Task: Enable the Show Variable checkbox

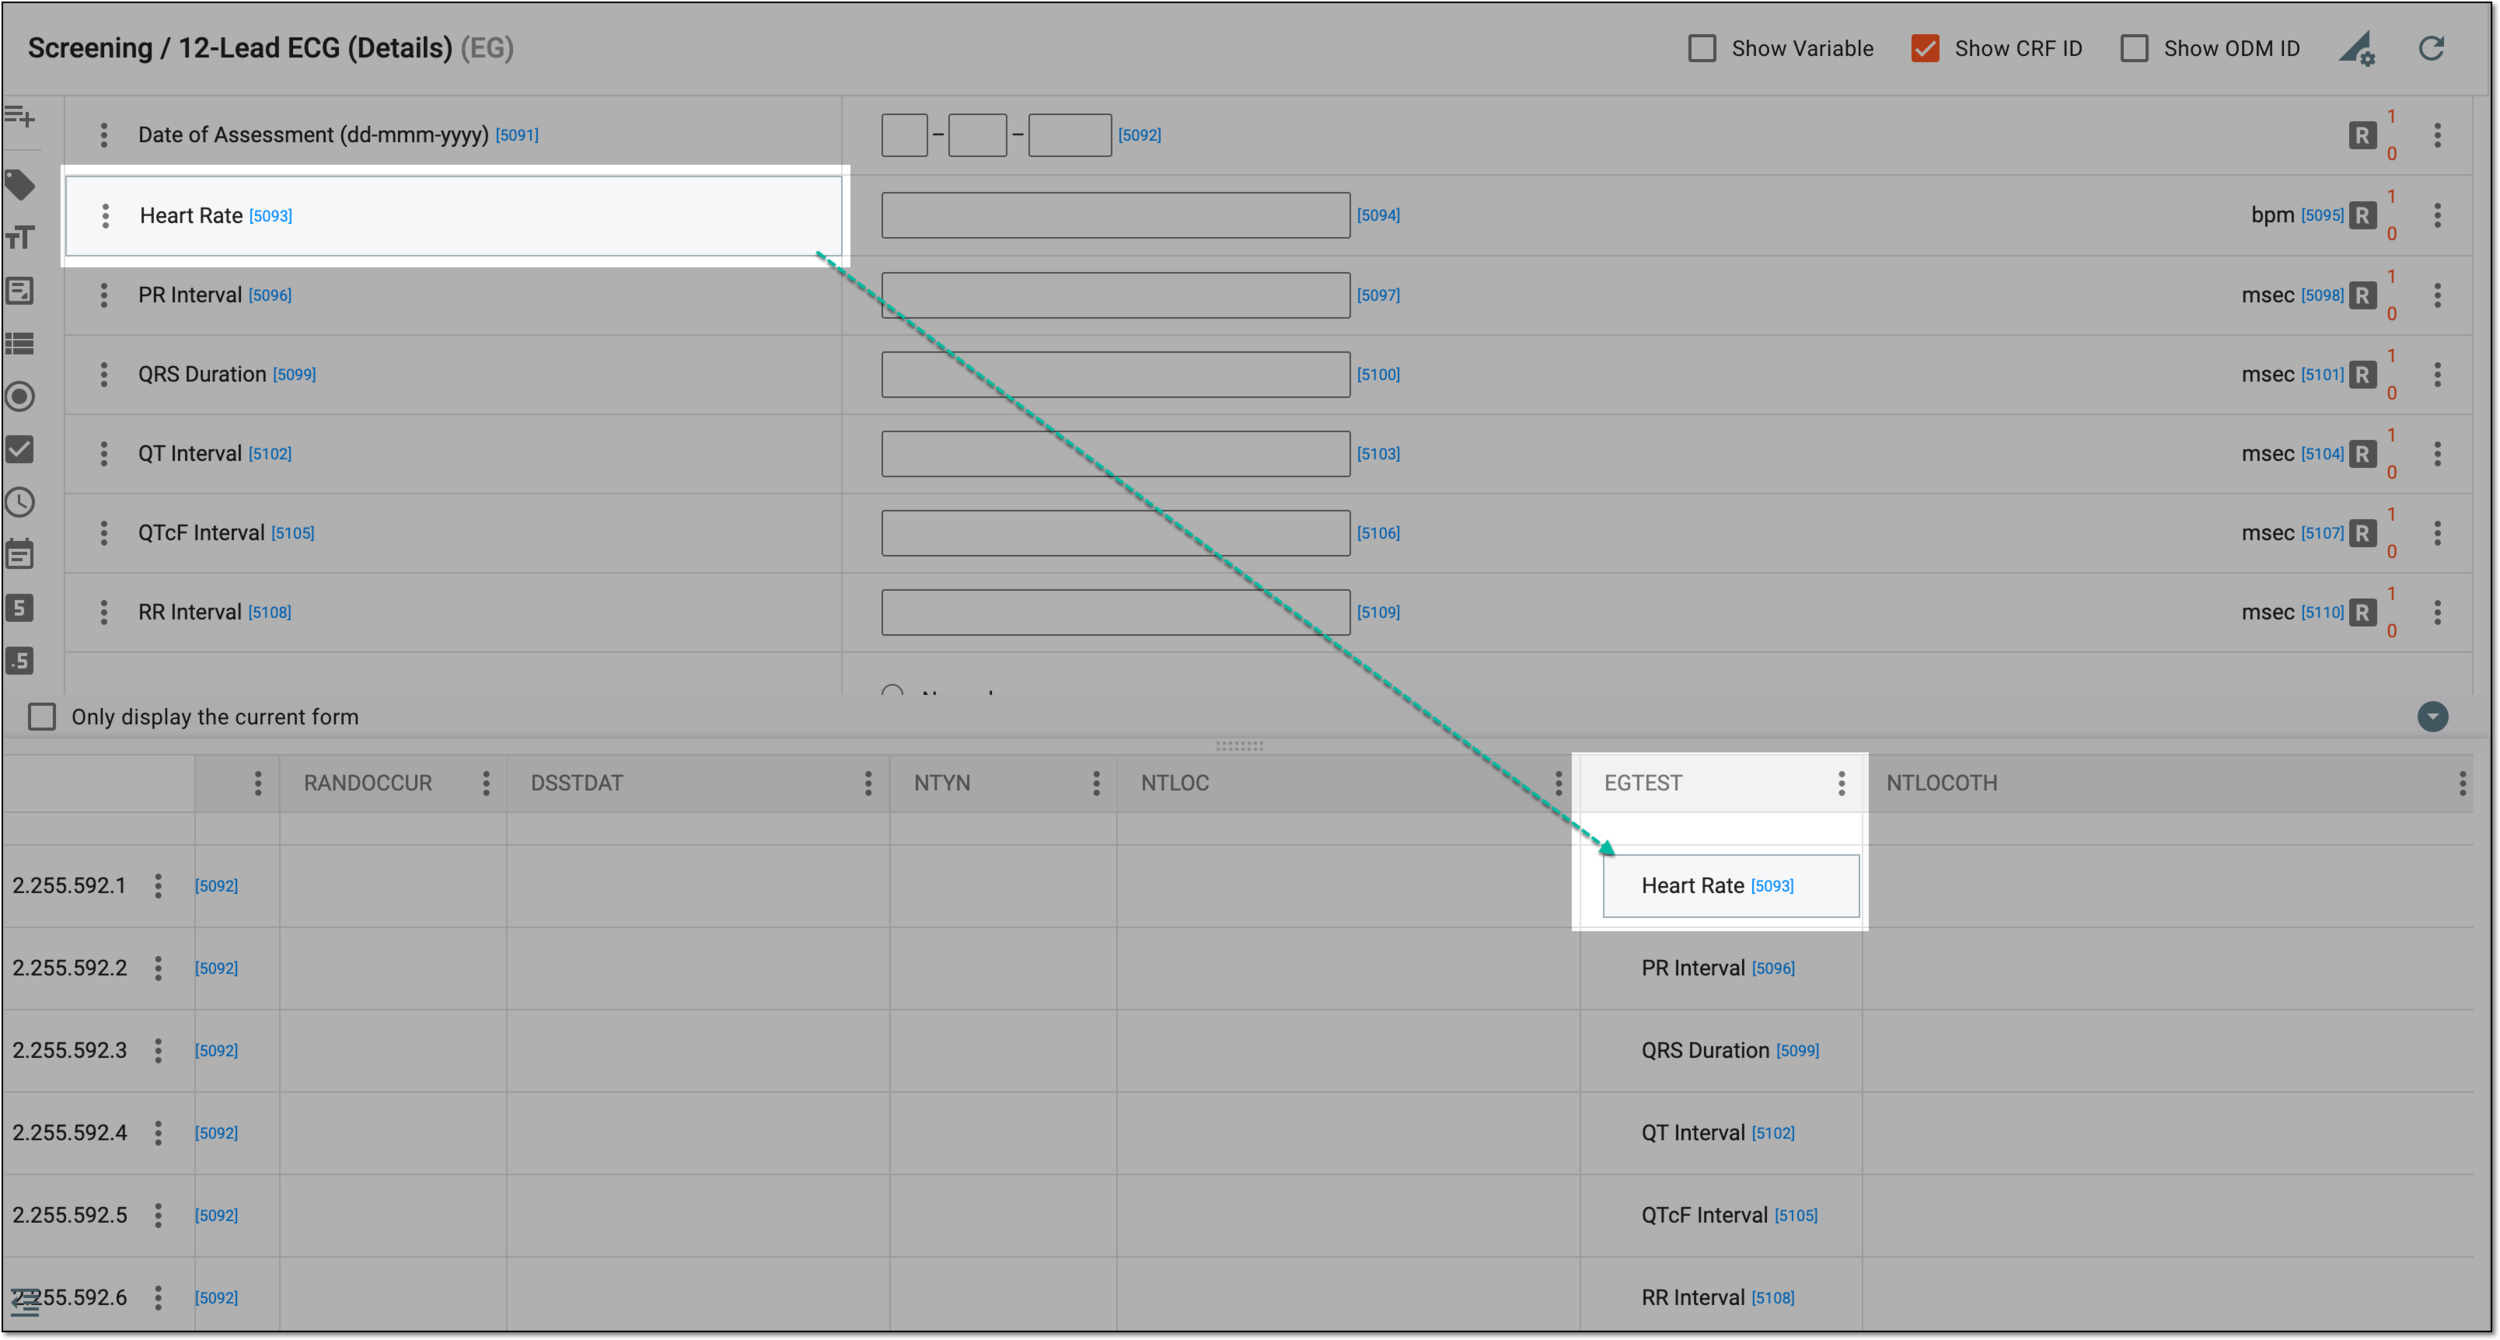Action: pyautogui.click(x=1702, y=48)
